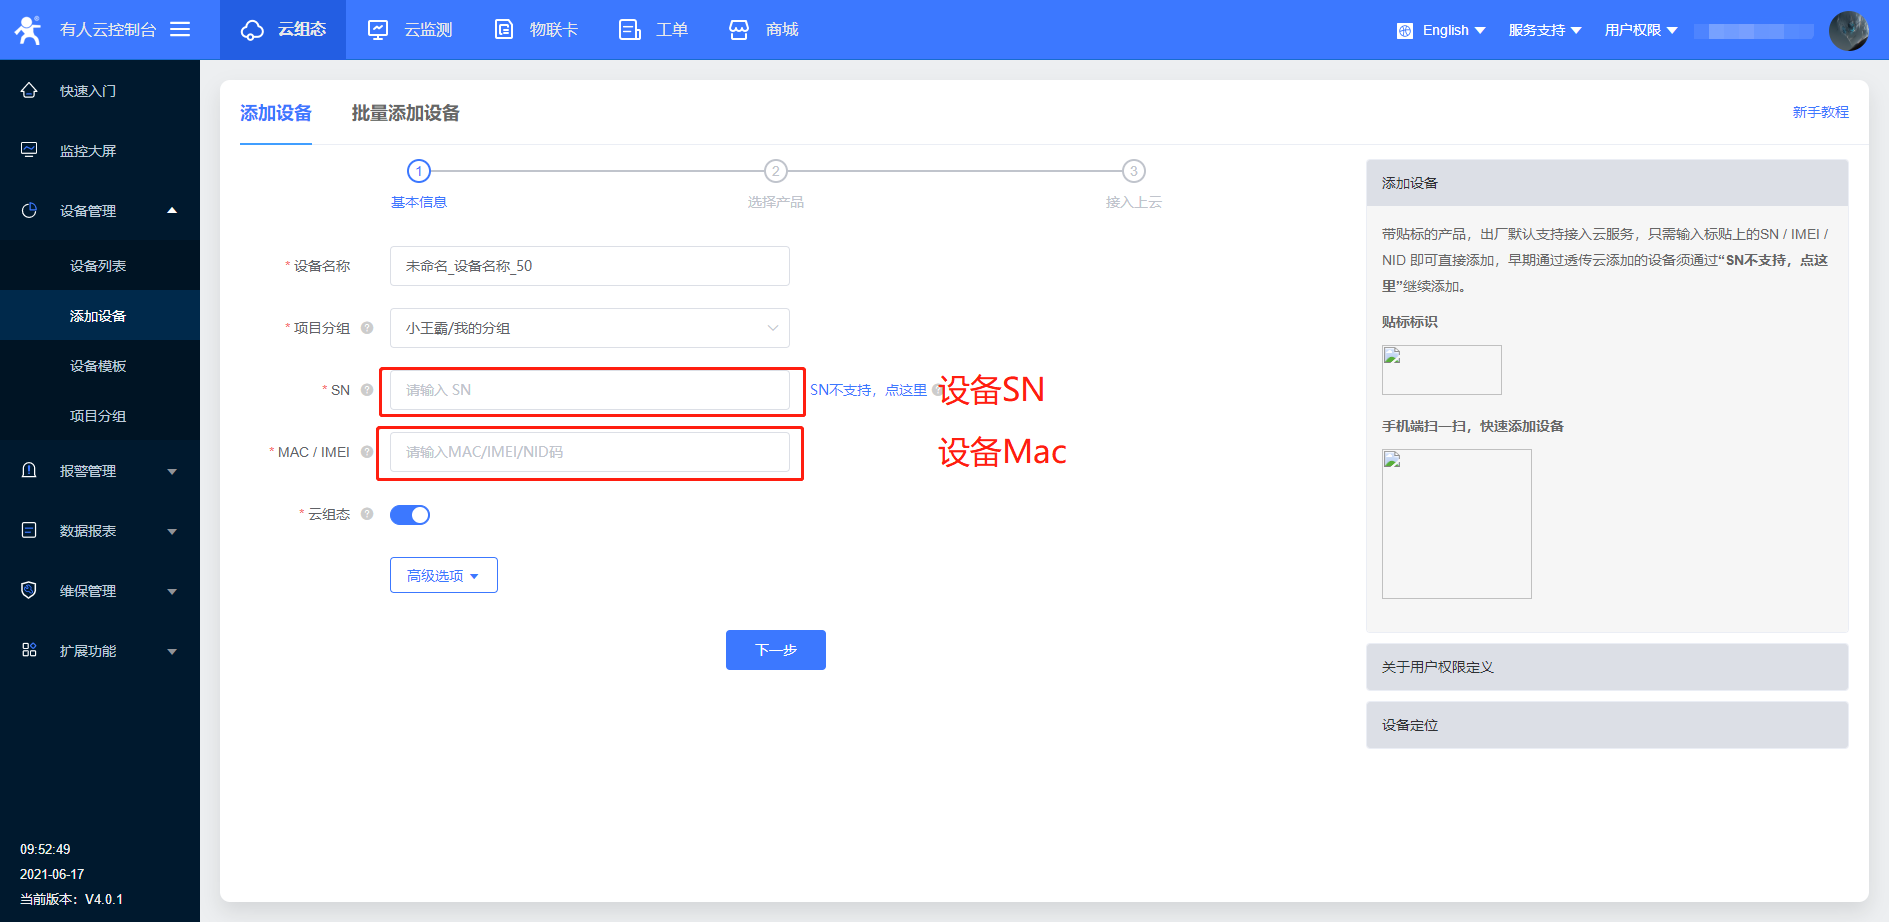Click the user avatar in top right
Viewport: 1889px width, 922px height.
click(x=1848, y=30)
